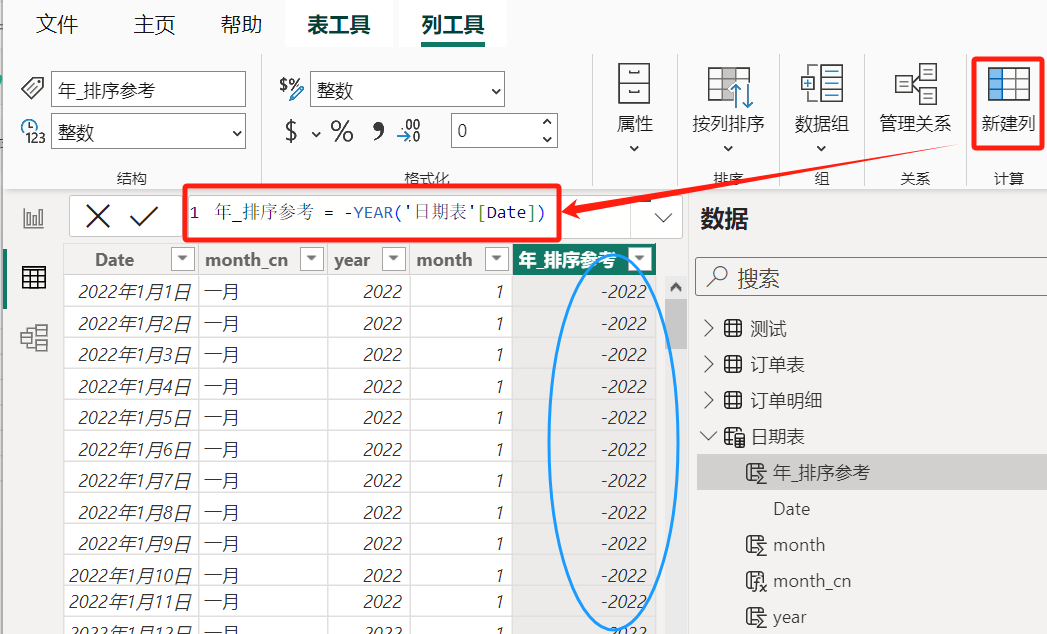Edit the column name field 年_排序参考
1047x634 pixels.
[148, 90]
